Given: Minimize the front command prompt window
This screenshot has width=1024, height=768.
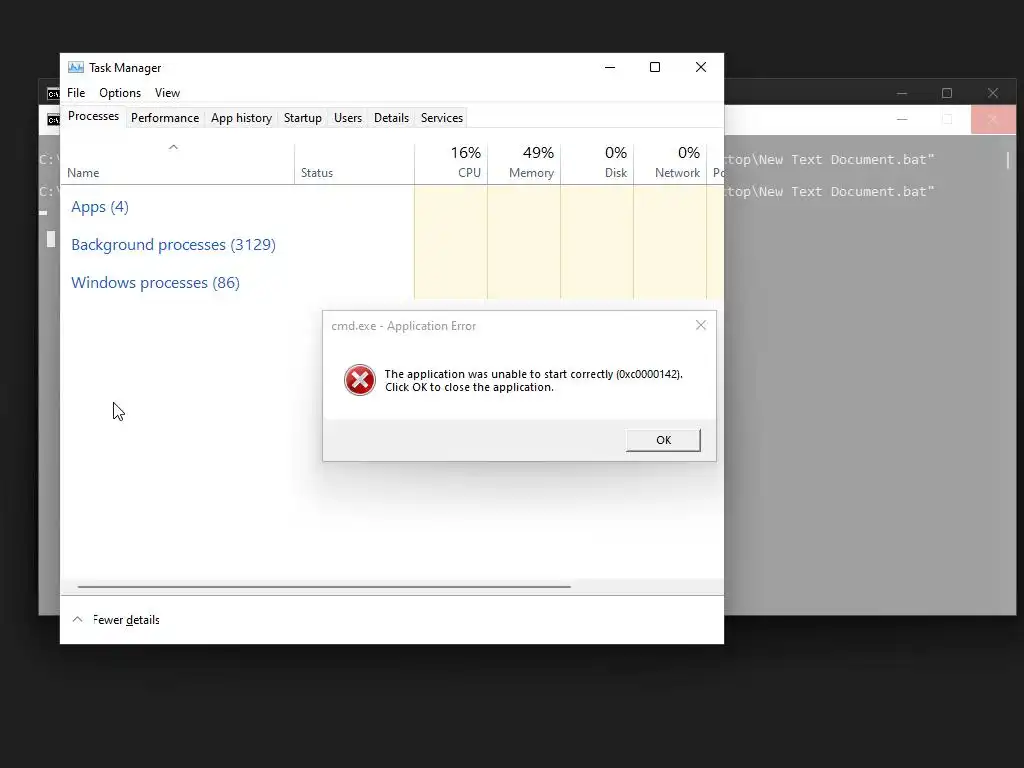Looking at the screenshot, I should pos(902,120).
